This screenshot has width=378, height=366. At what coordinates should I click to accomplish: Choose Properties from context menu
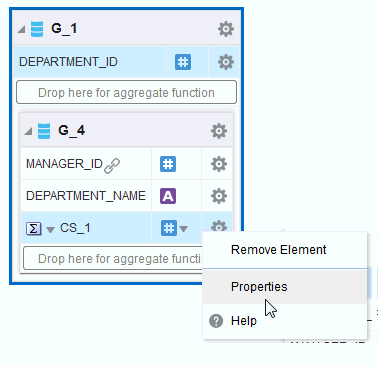285,287
